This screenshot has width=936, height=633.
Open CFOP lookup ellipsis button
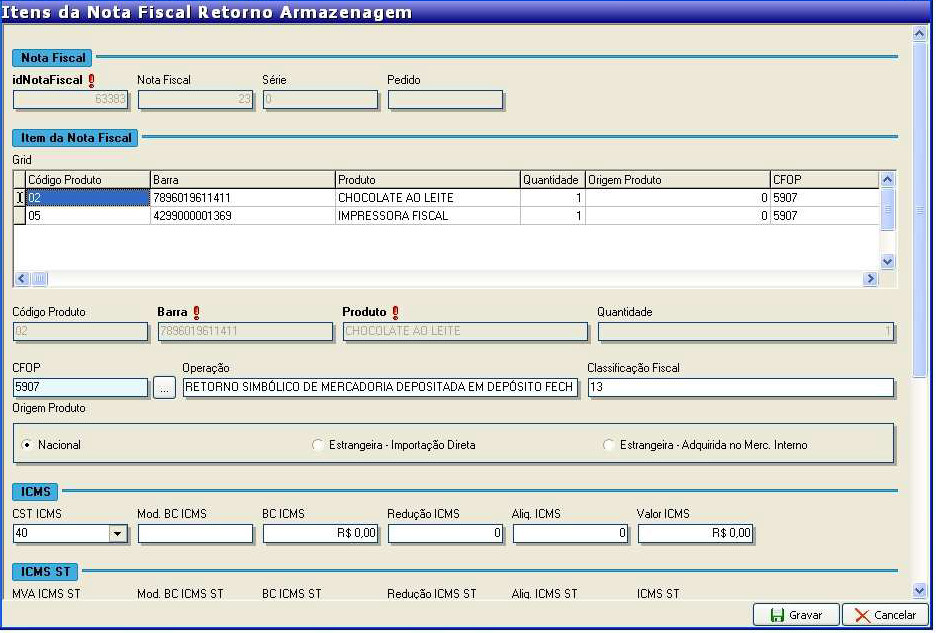pos(164,388)
